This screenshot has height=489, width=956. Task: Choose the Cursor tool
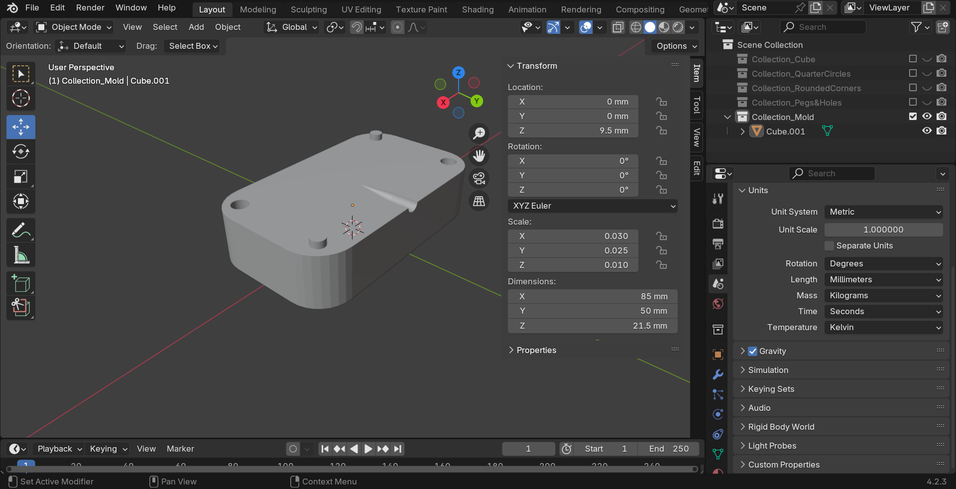(x=20, y=98)
